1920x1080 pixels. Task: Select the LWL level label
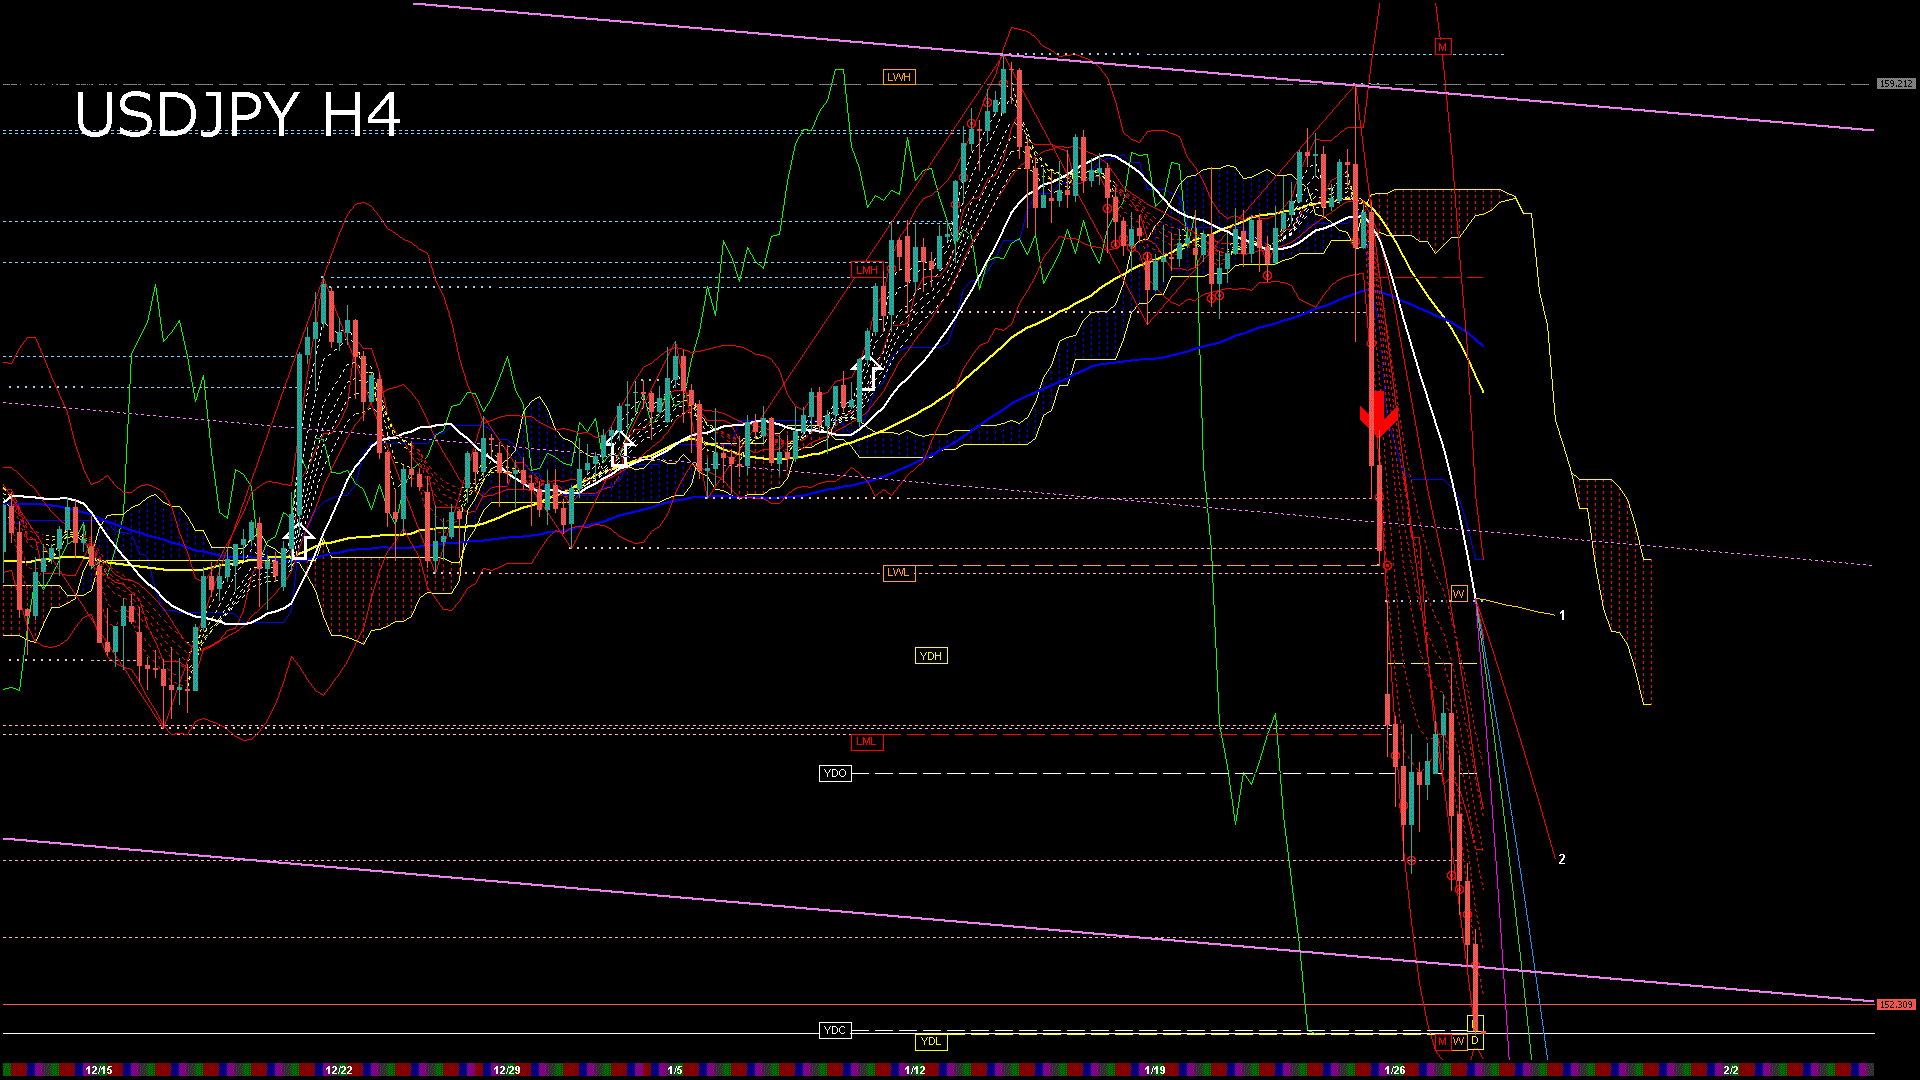pos(898,573)
